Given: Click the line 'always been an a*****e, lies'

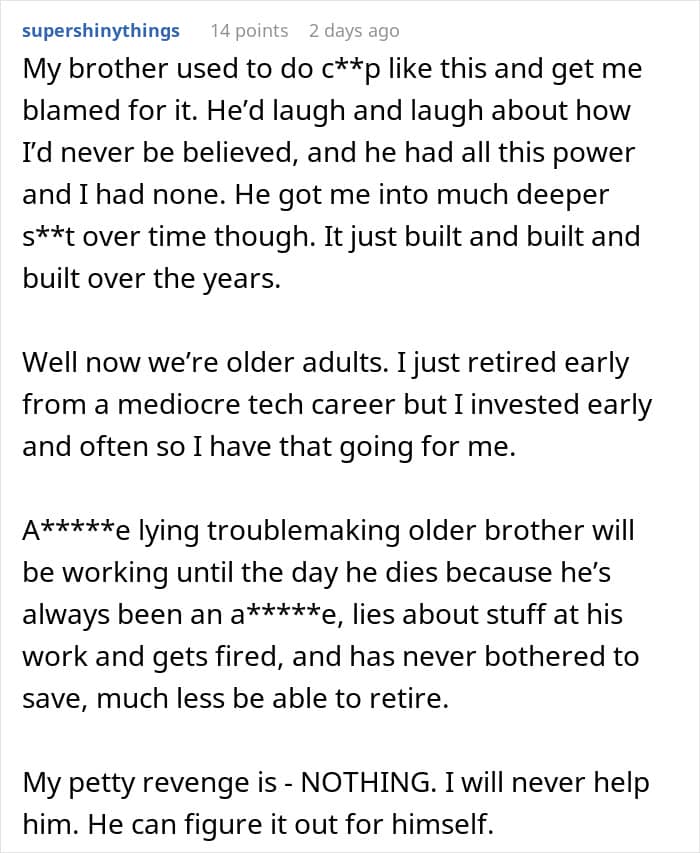Looking at the screenshot, I should 322,615.
